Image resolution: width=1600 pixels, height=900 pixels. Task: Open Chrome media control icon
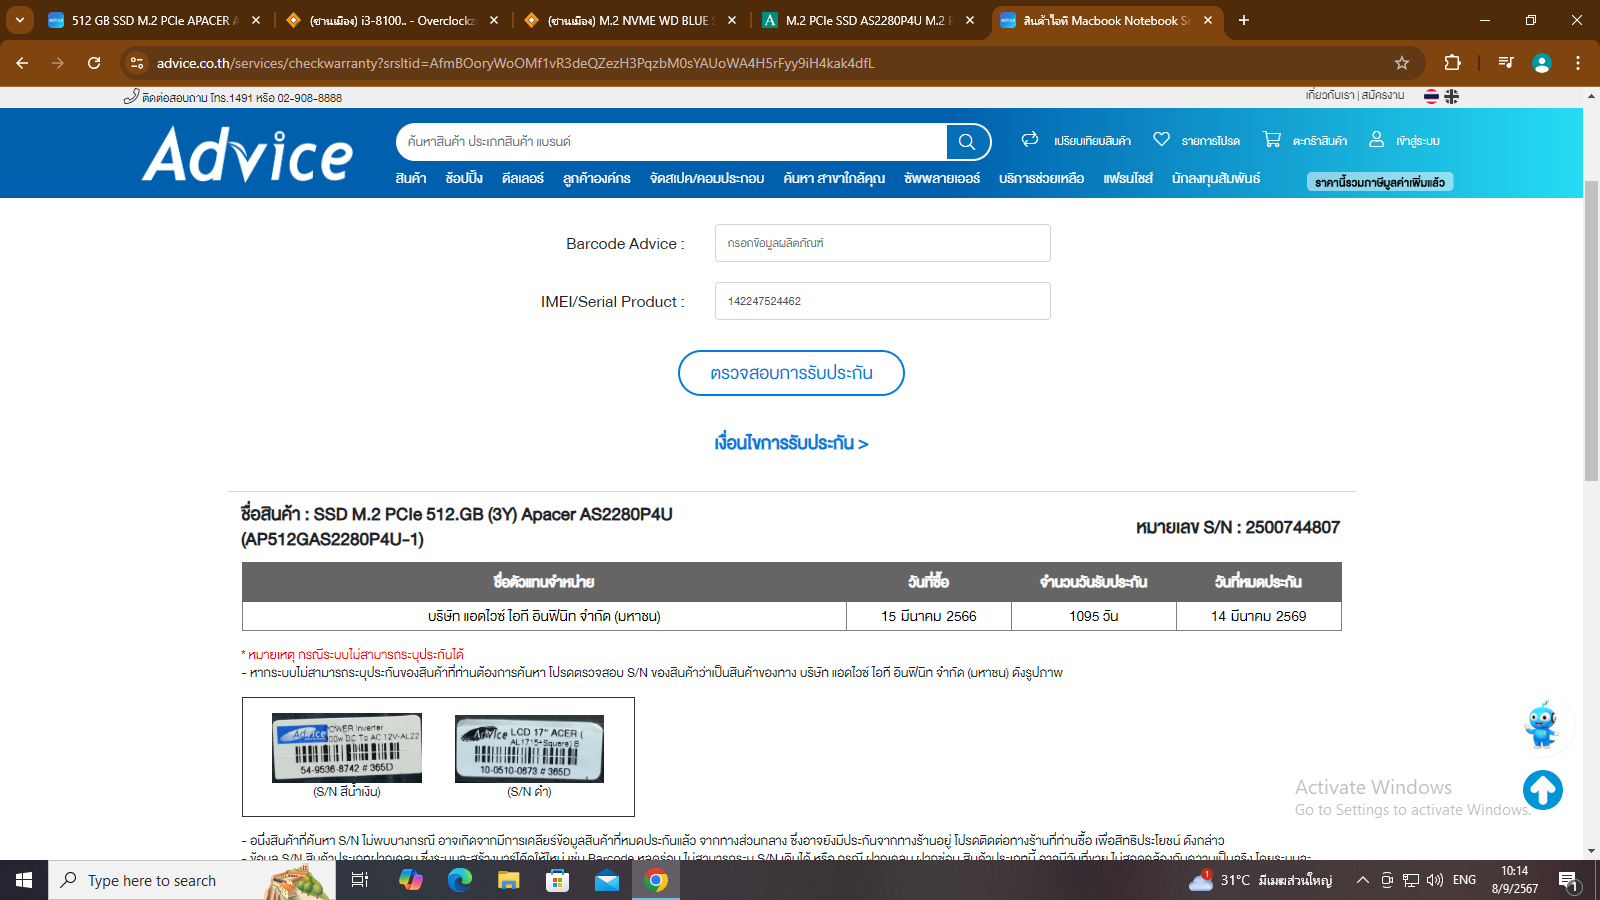[1505, 63]
